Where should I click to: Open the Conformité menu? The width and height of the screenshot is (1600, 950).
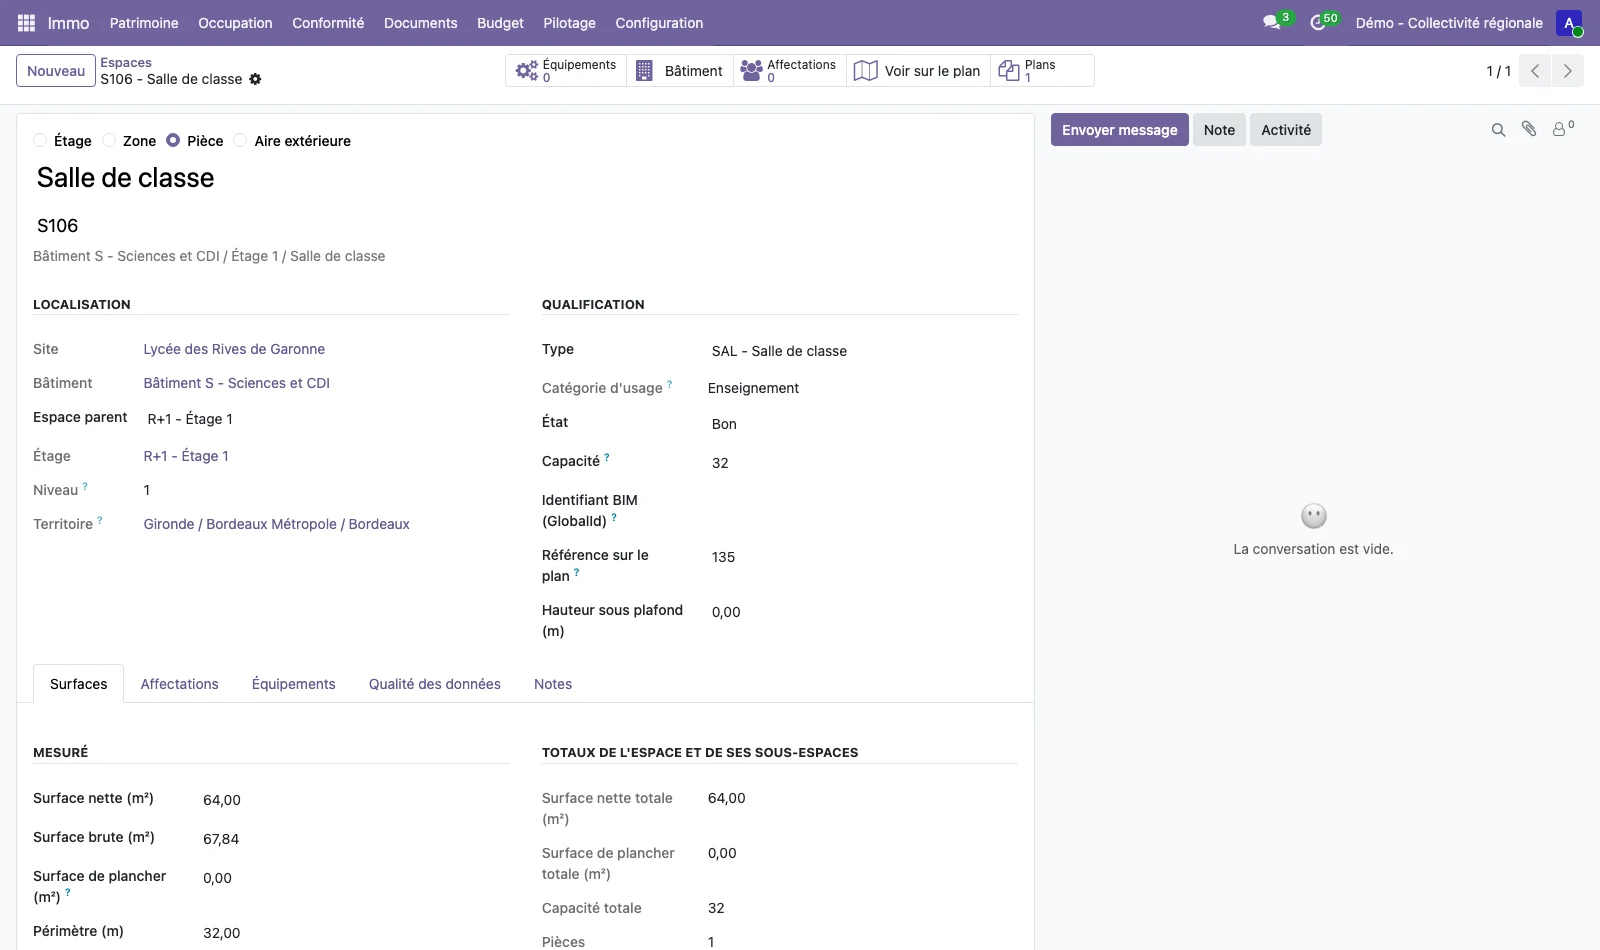pos(328,23)
